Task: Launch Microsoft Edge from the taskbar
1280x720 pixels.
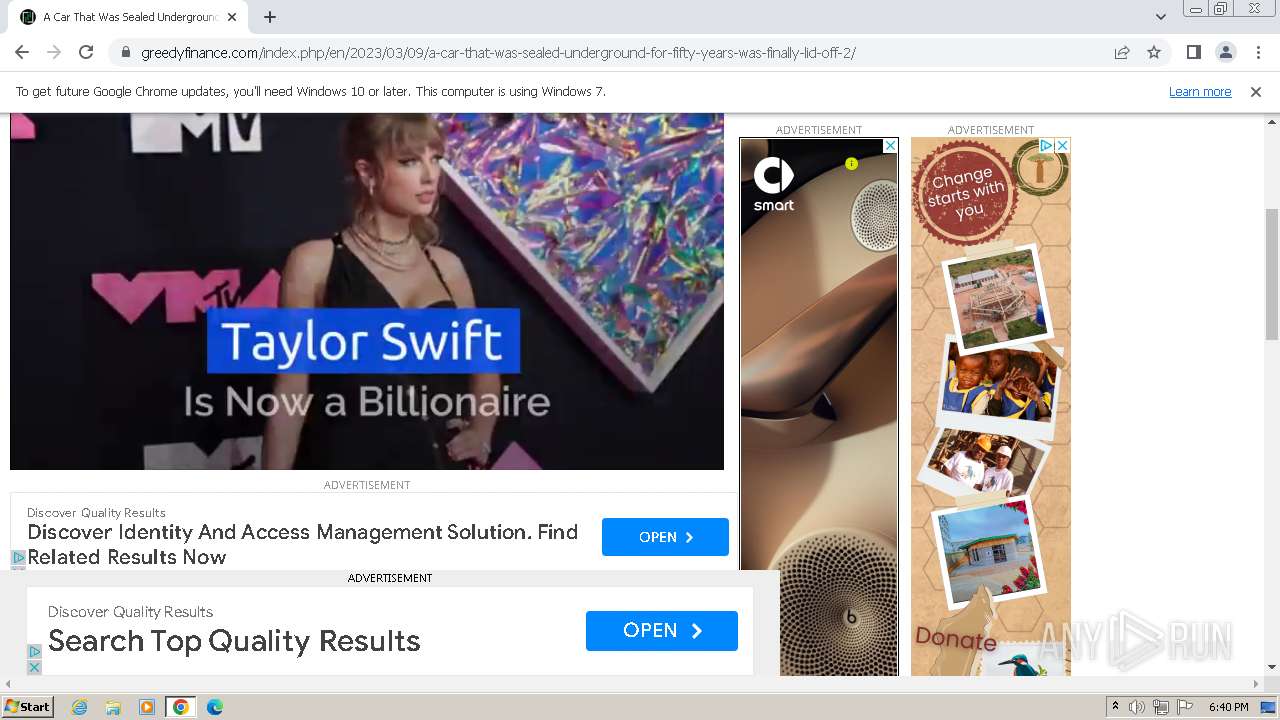Action: (215, 707)
